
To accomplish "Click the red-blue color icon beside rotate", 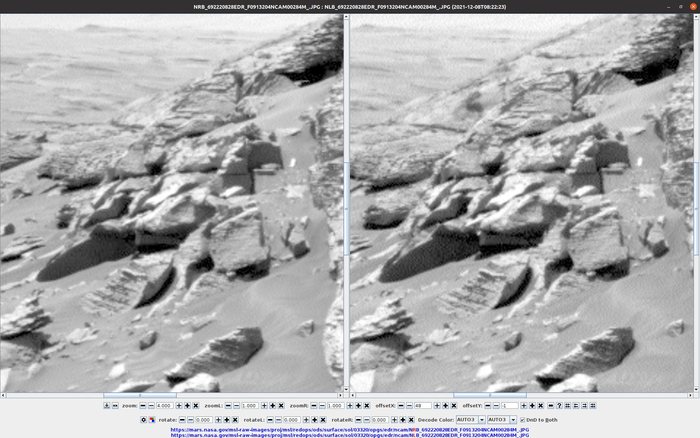I will 152,420.
